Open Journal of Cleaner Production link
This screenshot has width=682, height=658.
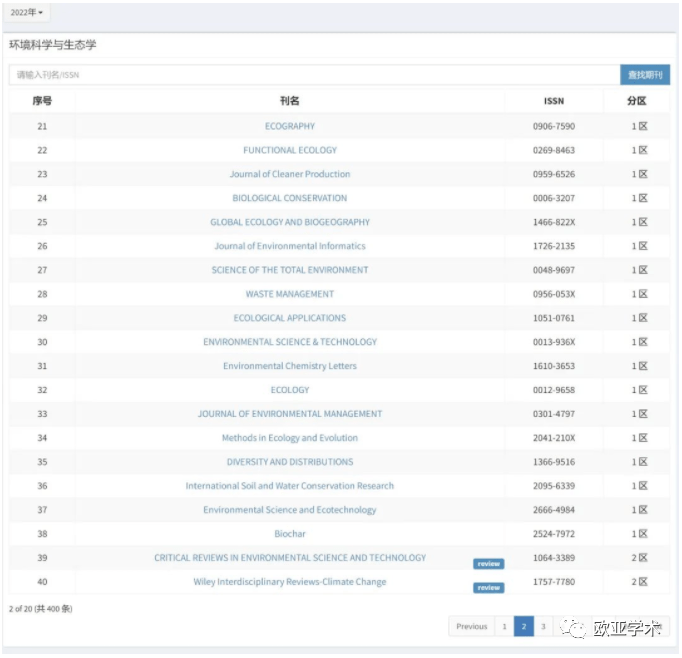pos(290,174)
